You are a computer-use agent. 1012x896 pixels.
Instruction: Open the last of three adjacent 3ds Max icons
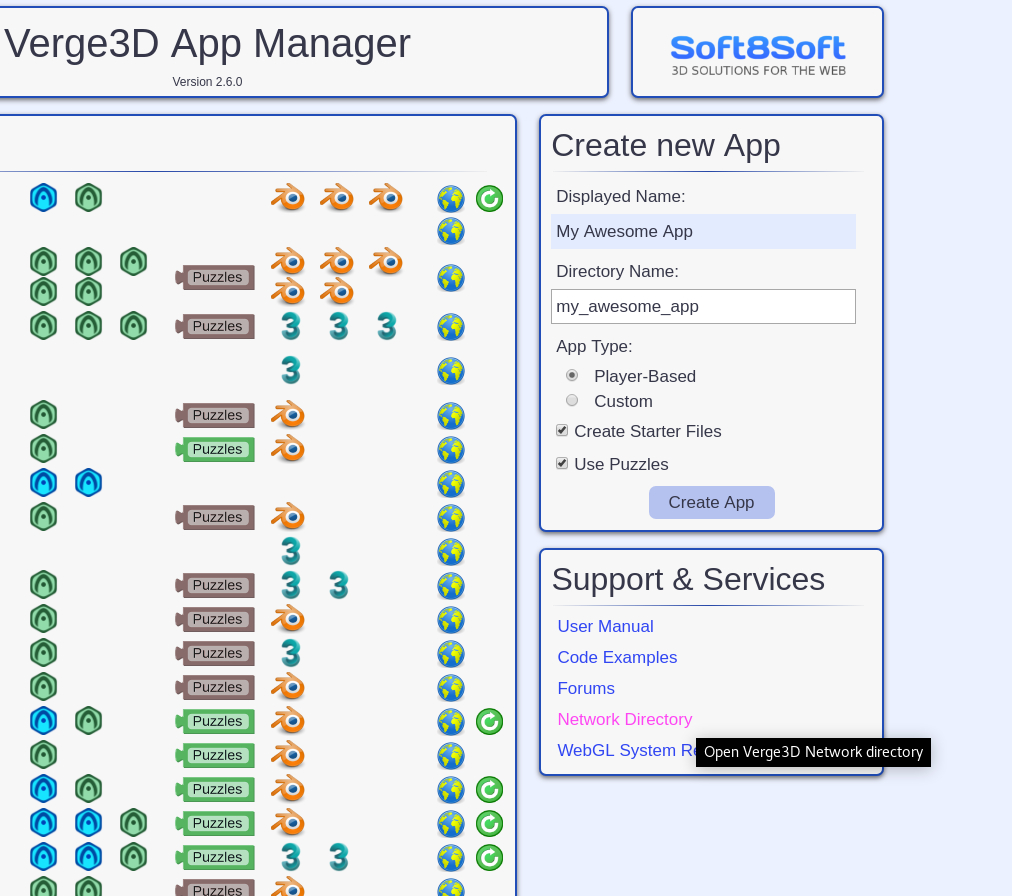point(387,326)
